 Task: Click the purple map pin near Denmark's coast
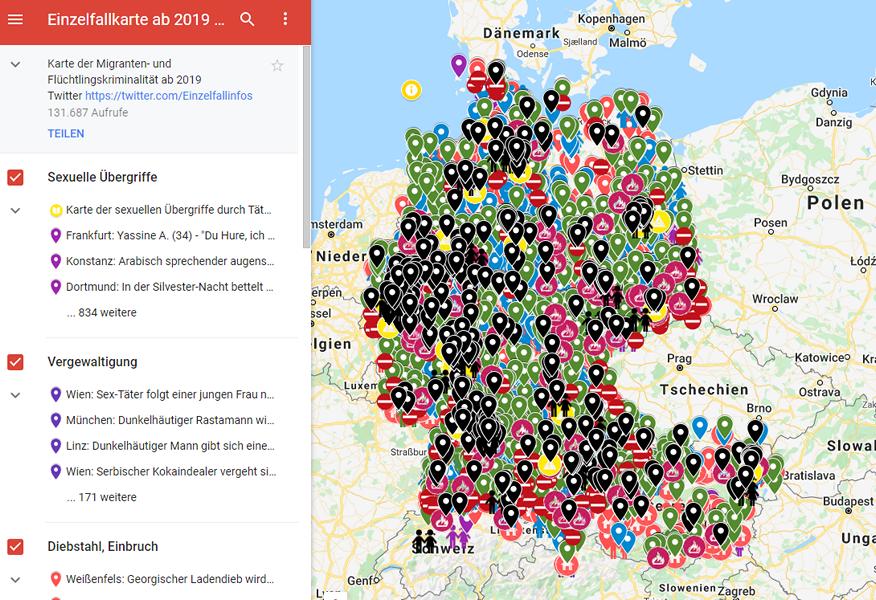click(459, 65)
